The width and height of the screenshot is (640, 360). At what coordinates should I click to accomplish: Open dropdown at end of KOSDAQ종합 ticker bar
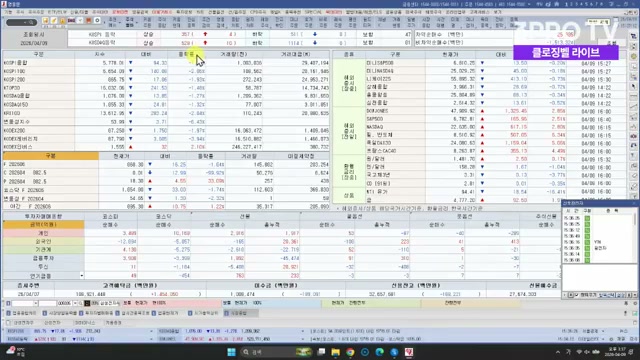(303, 331)
